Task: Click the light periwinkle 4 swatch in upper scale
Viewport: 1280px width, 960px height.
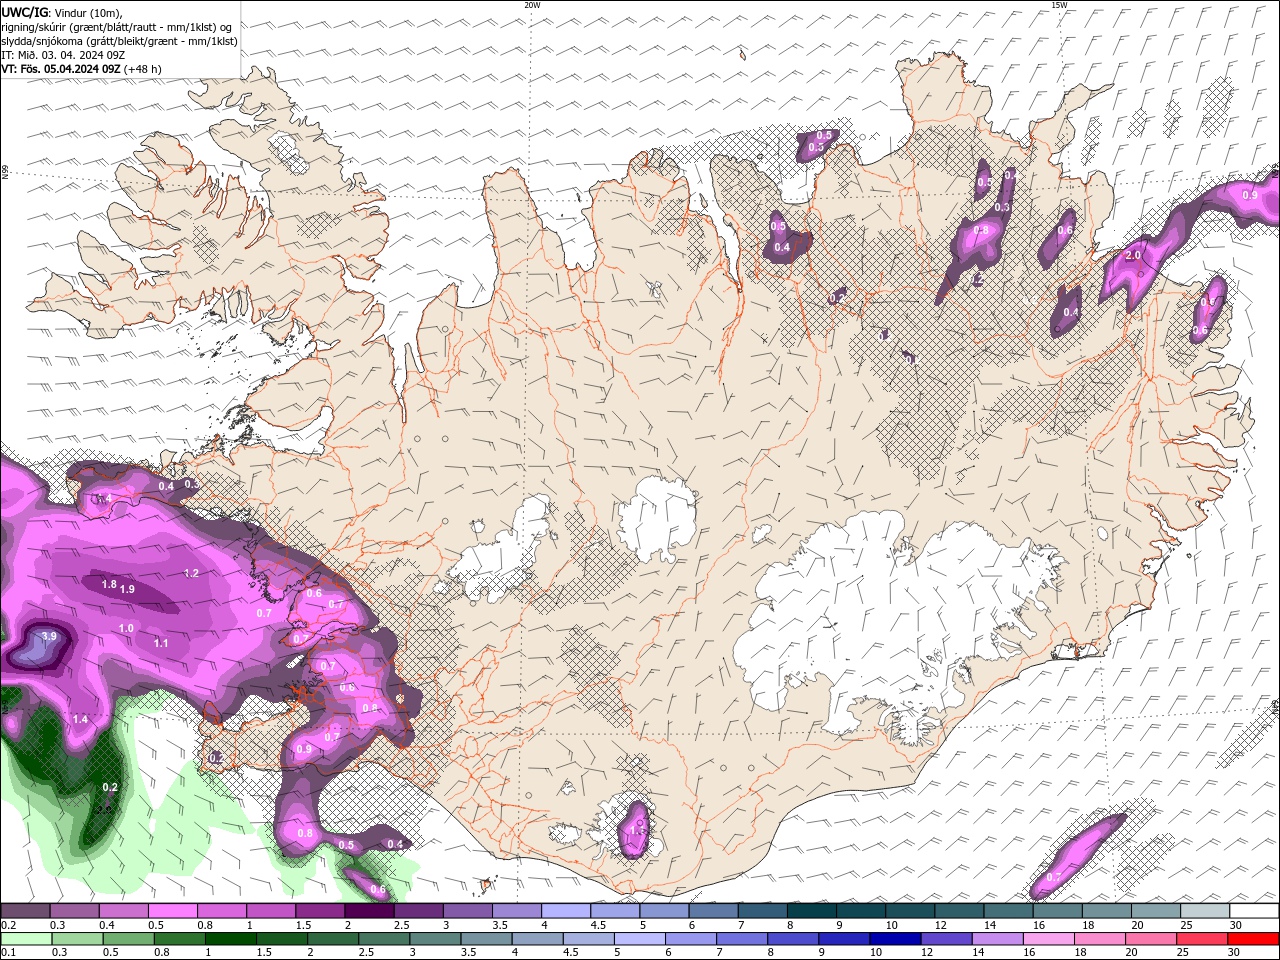Action: (x=564, y=911)
